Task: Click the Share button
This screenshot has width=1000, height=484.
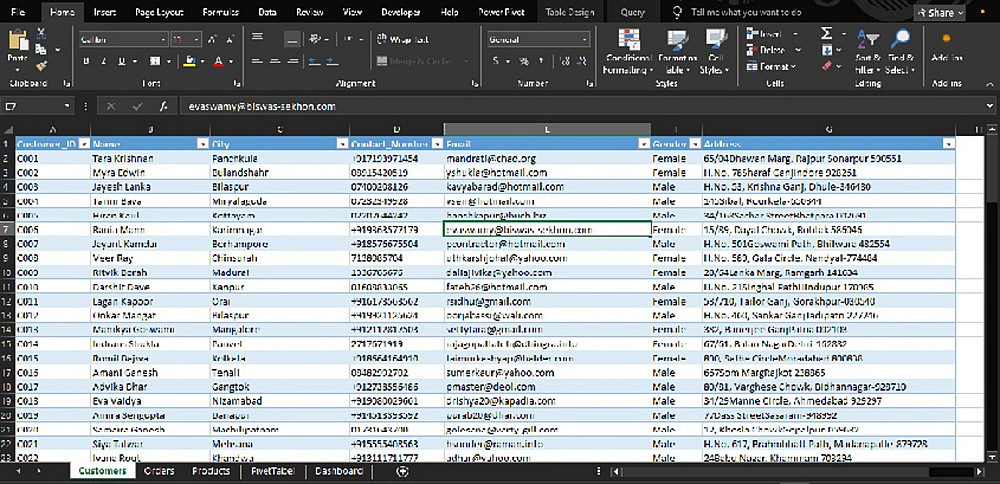Action: [x=940, y=13]
